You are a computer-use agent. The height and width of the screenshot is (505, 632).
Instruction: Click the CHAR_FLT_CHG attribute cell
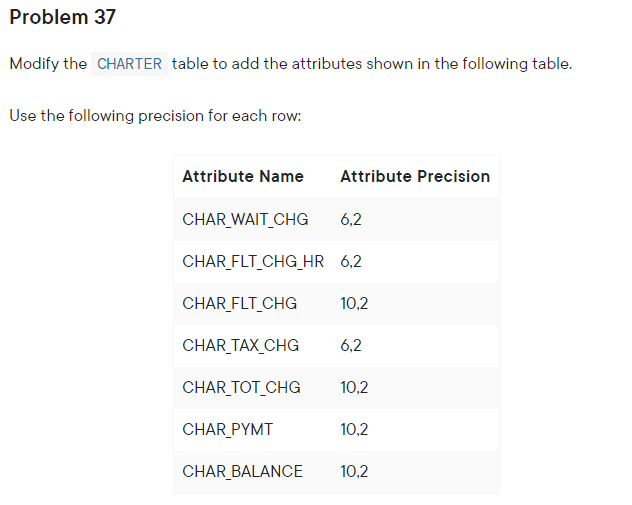tap(240, 304)
